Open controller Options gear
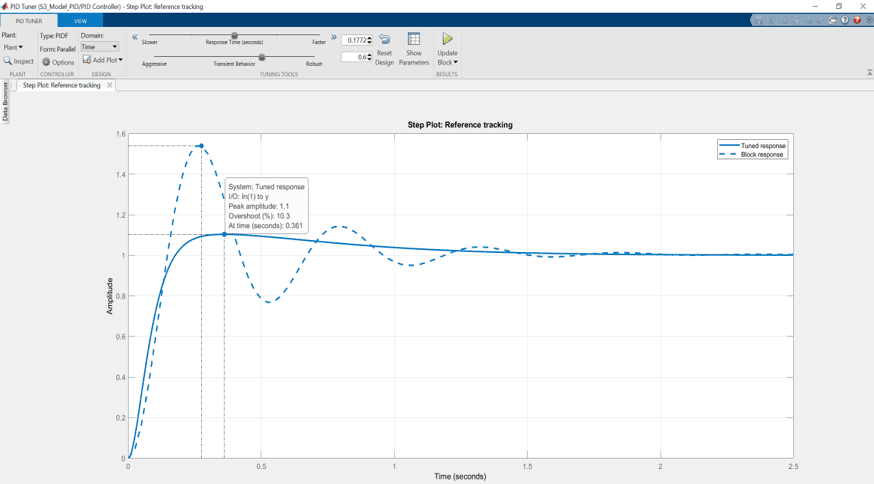Viewport: 874px width, 484px height. (x=58, y=62)
